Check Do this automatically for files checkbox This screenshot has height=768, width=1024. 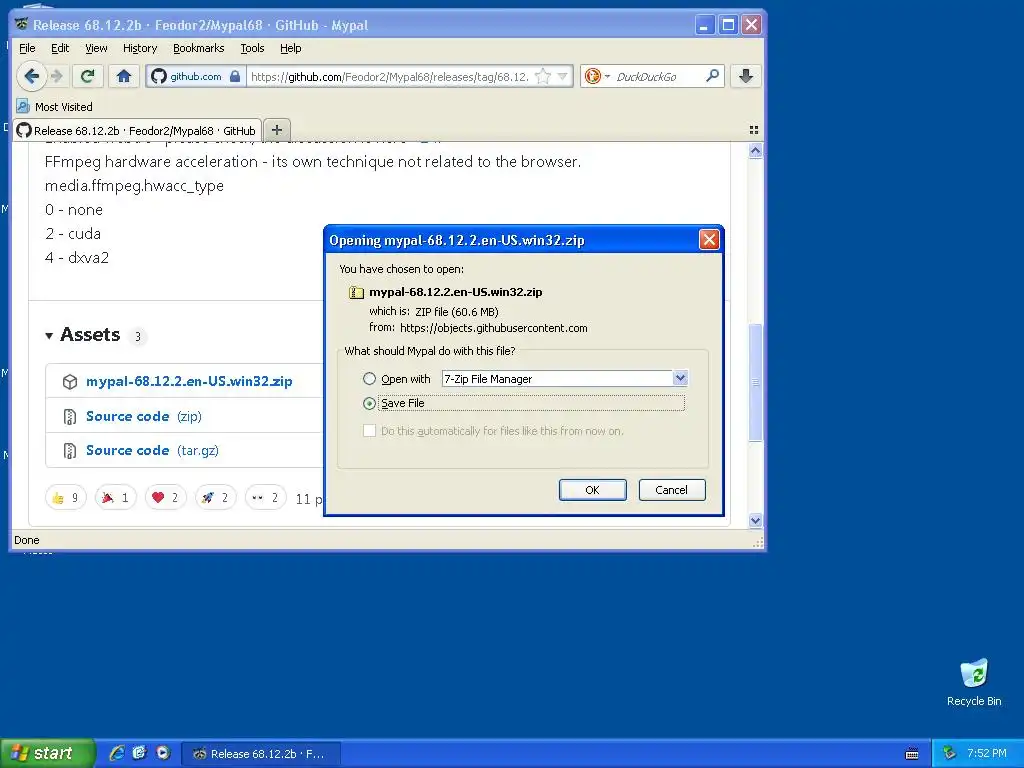(x=370, y=431)
